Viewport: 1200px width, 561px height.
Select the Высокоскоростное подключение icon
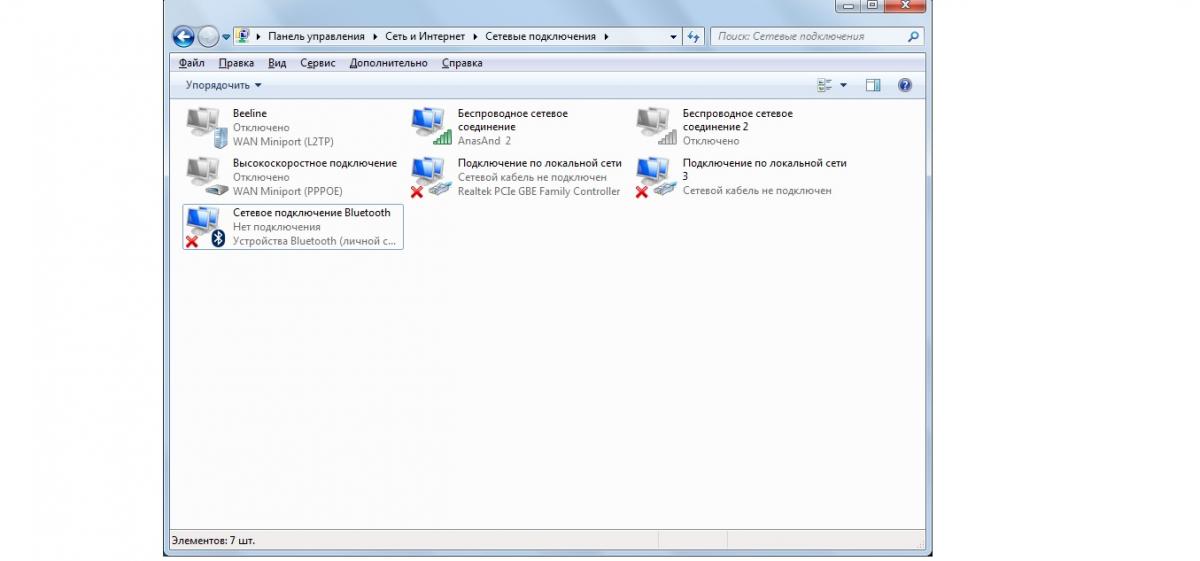click(208, 177)
